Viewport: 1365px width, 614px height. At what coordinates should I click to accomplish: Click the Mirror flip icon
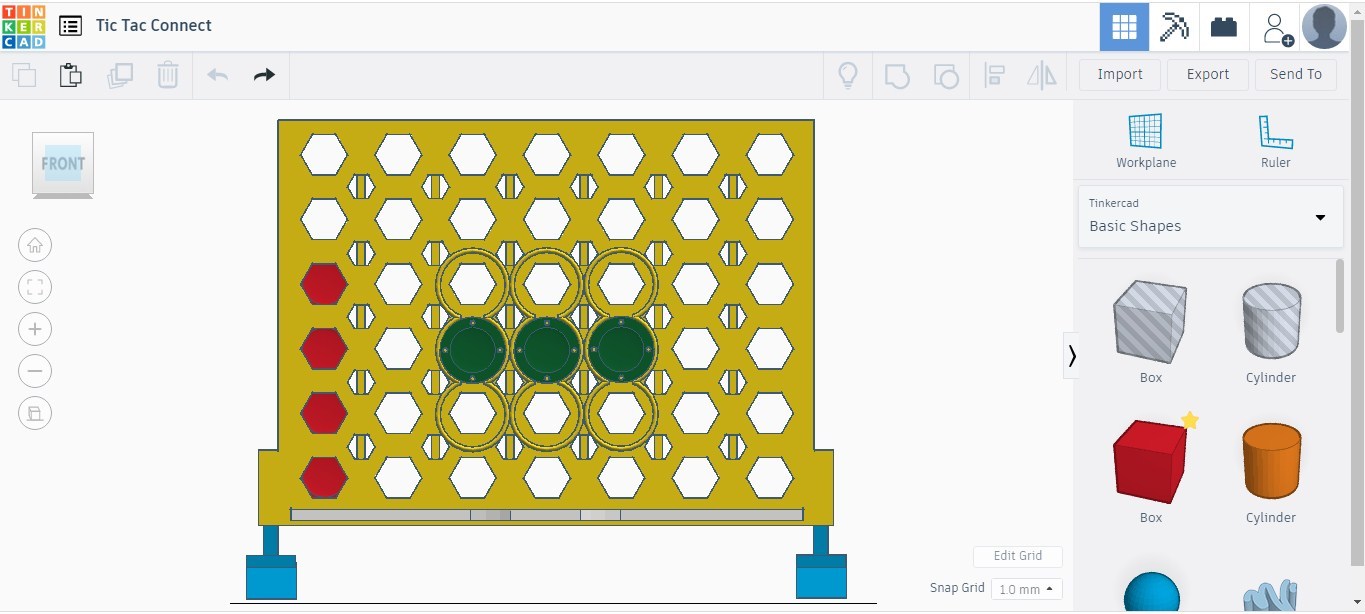point(1042,76)
